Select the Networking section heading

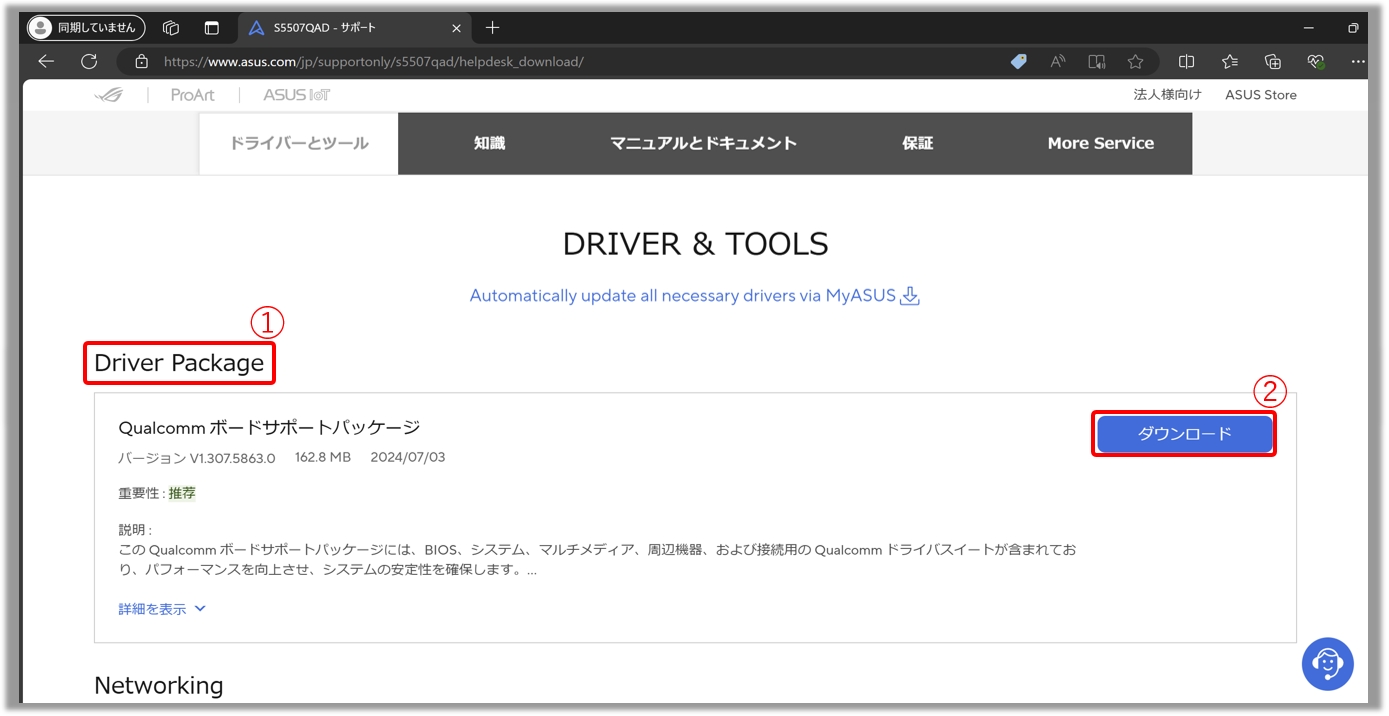click(159, 685)
